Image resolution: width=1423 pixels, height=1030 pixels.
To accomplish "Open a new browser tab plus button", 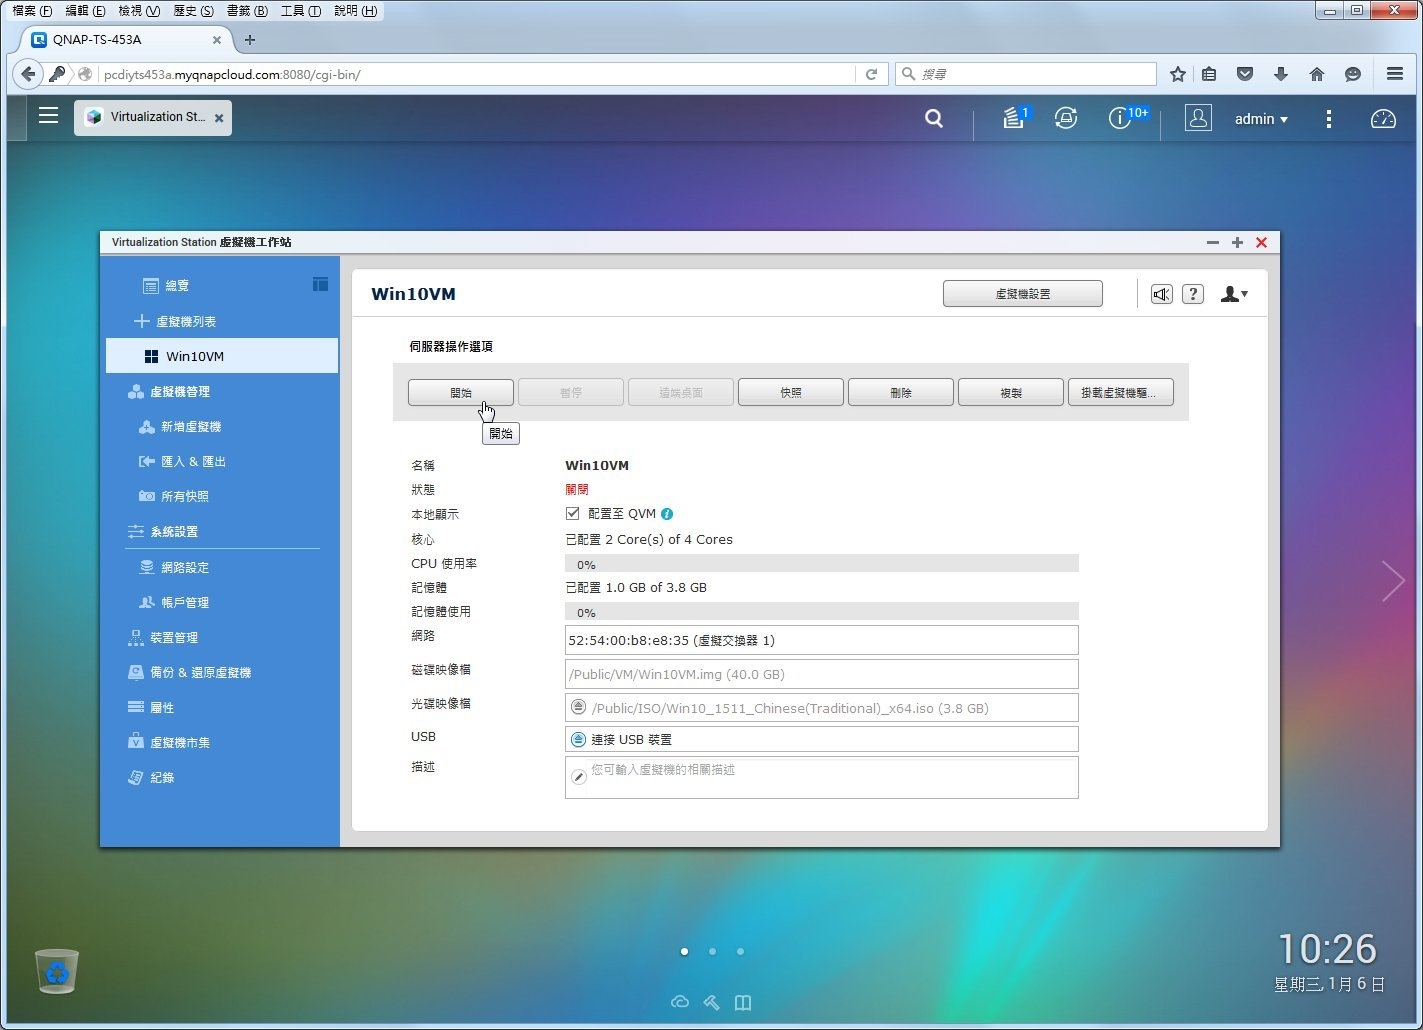I will [x=250, y=40].
